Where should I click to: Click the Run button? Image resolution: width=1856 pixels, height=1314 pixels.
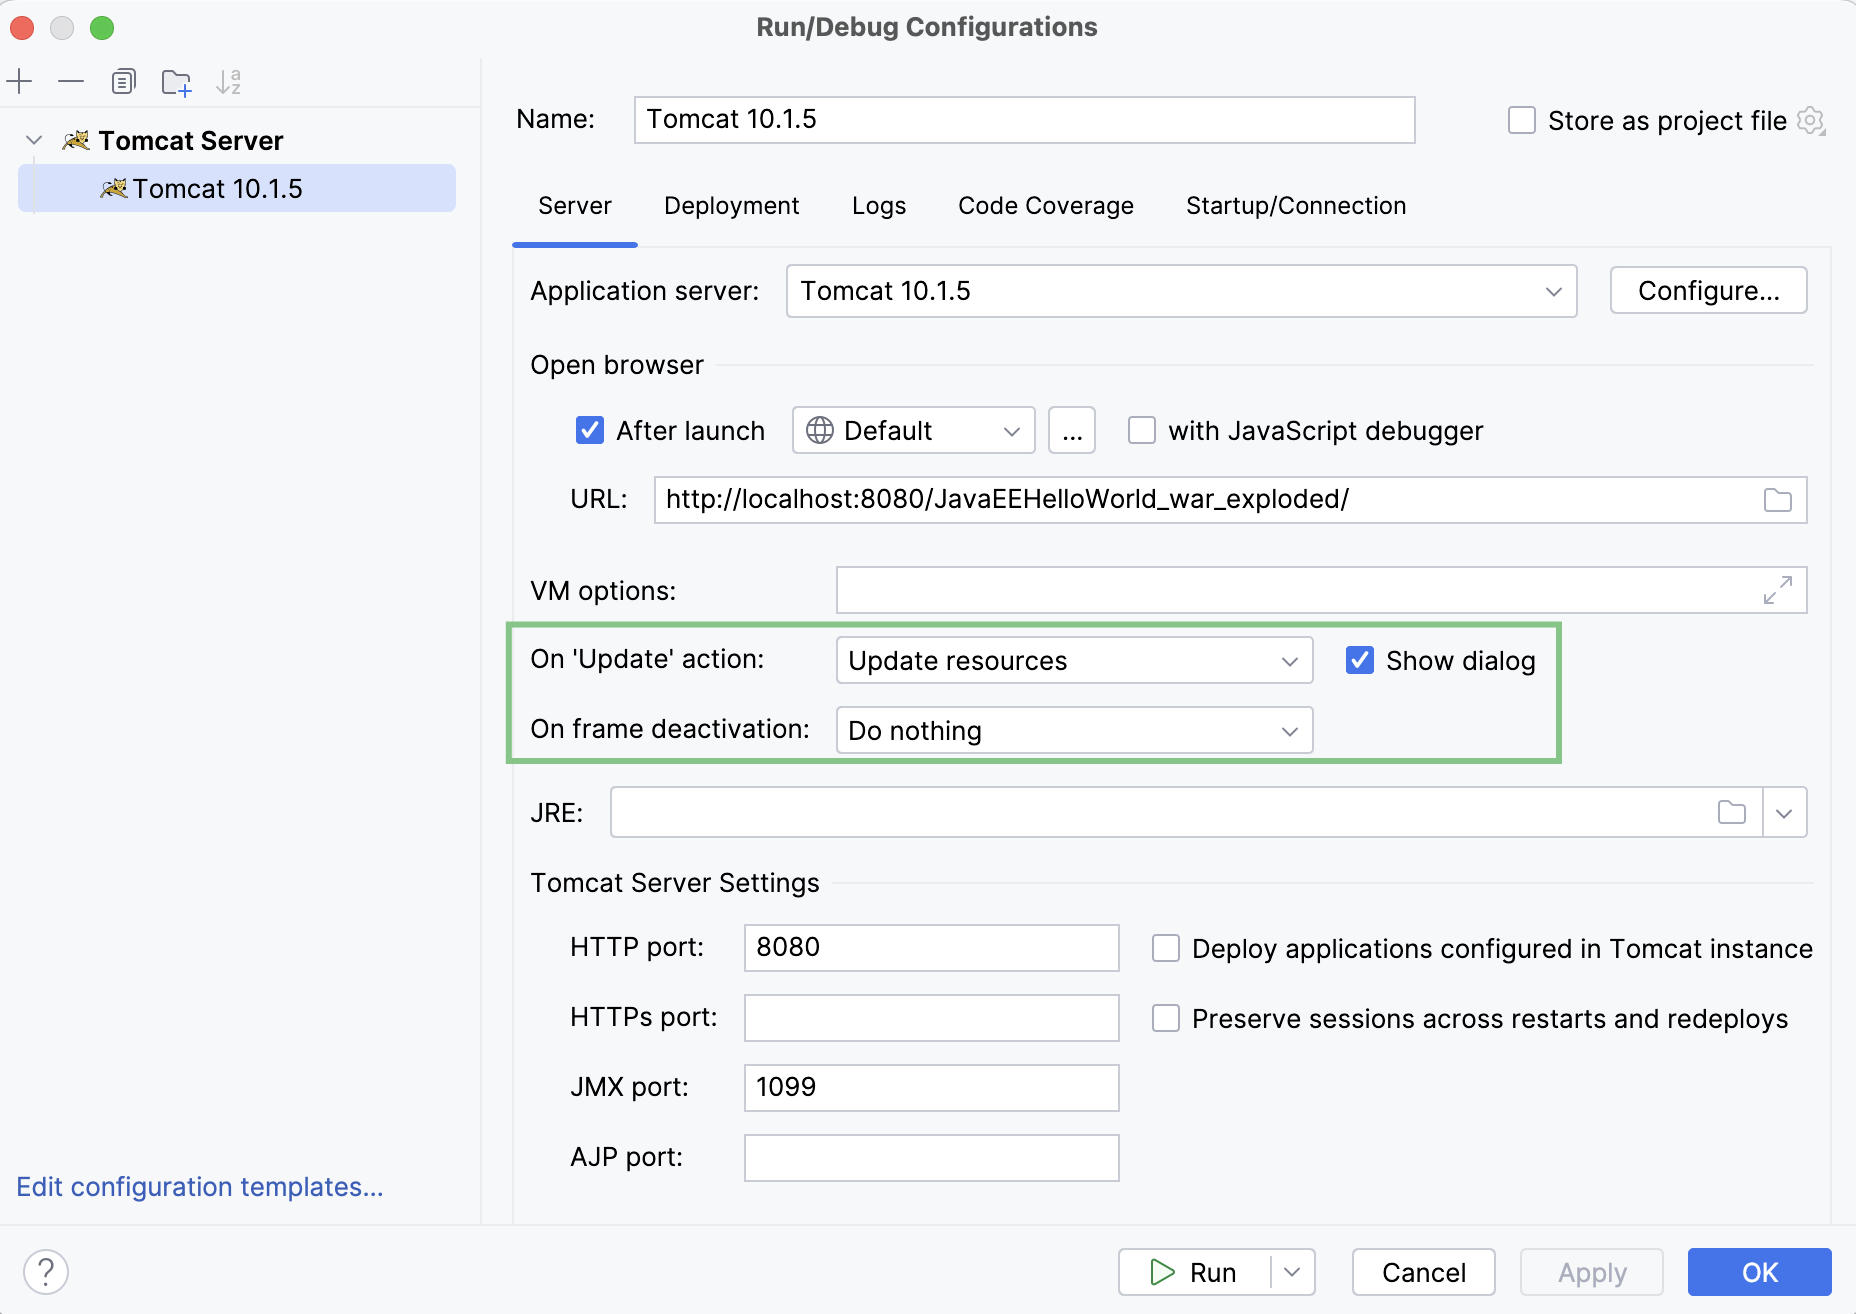click(1195, 1272)
